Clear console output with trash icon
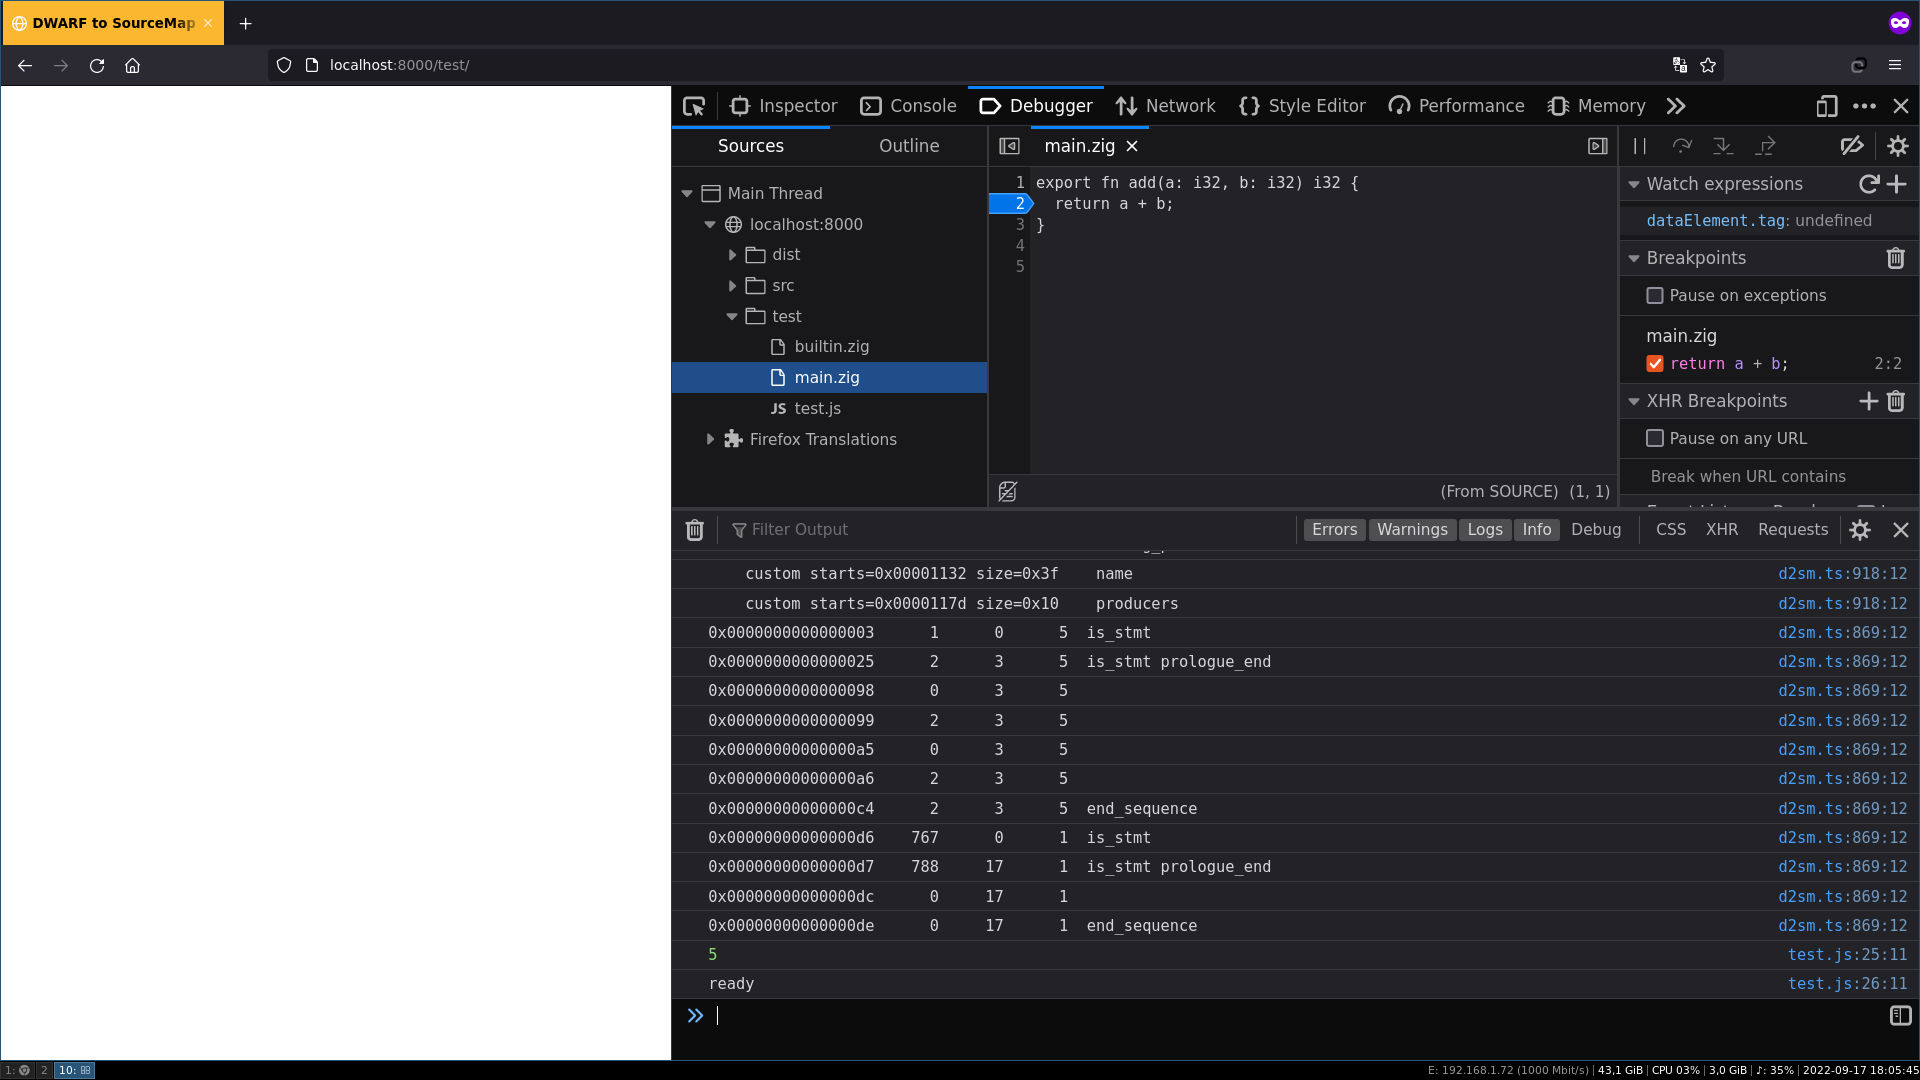This screenshot has height=1080, width=1920. (x=694, y=530)
